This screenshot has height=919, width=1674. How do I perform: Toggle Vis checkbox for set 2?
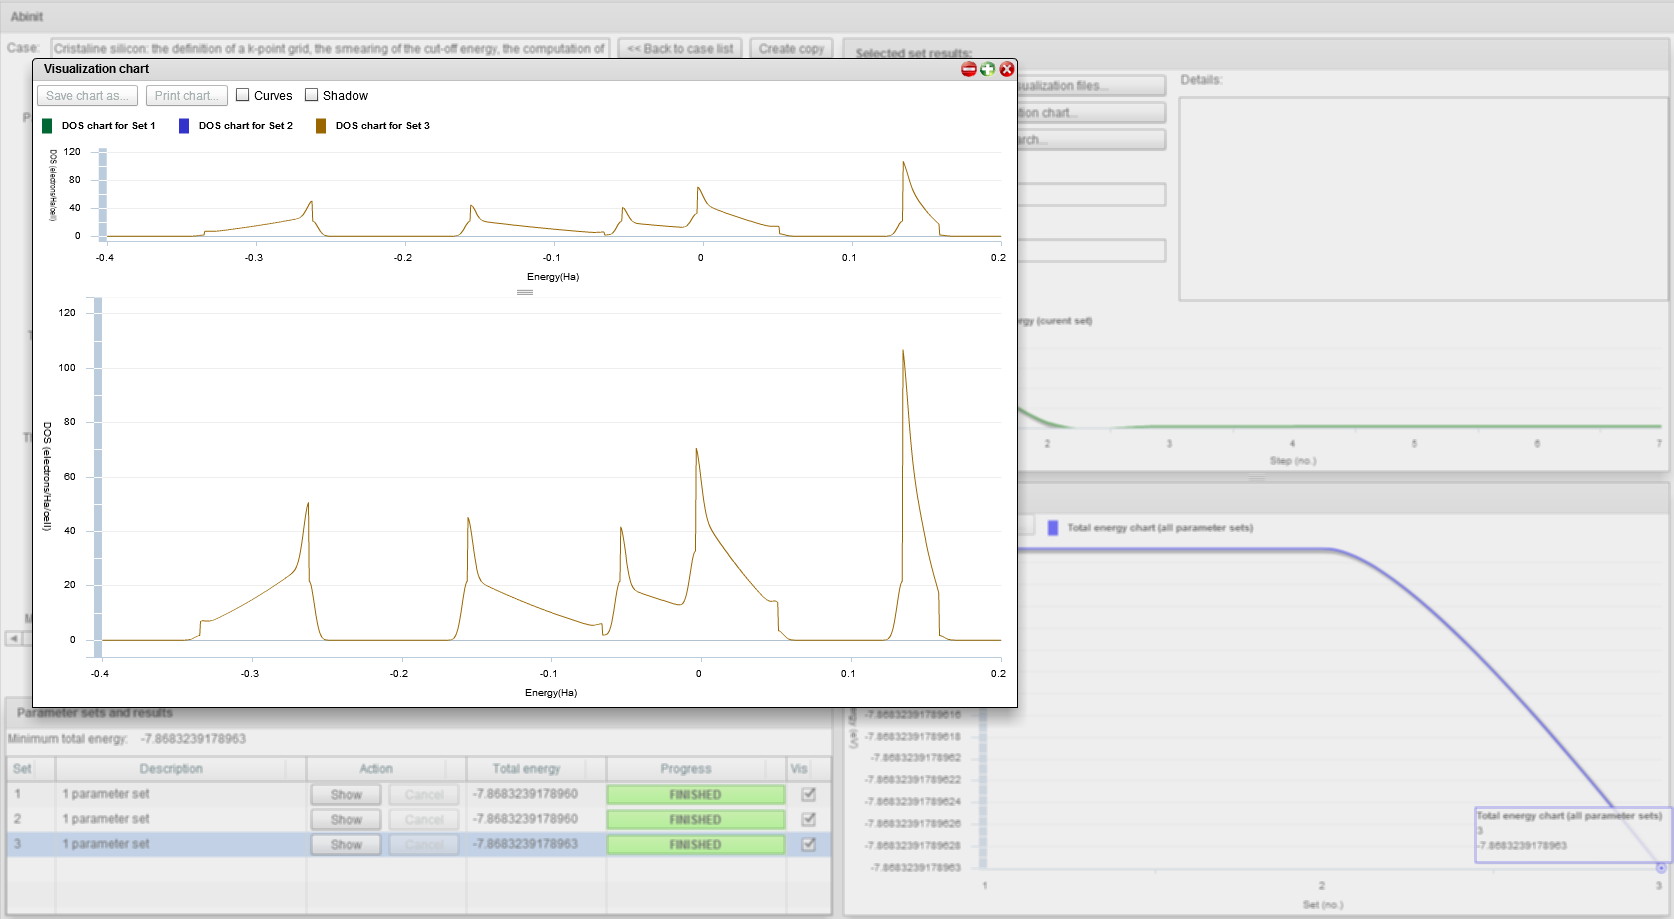click(x=809, y=819)
